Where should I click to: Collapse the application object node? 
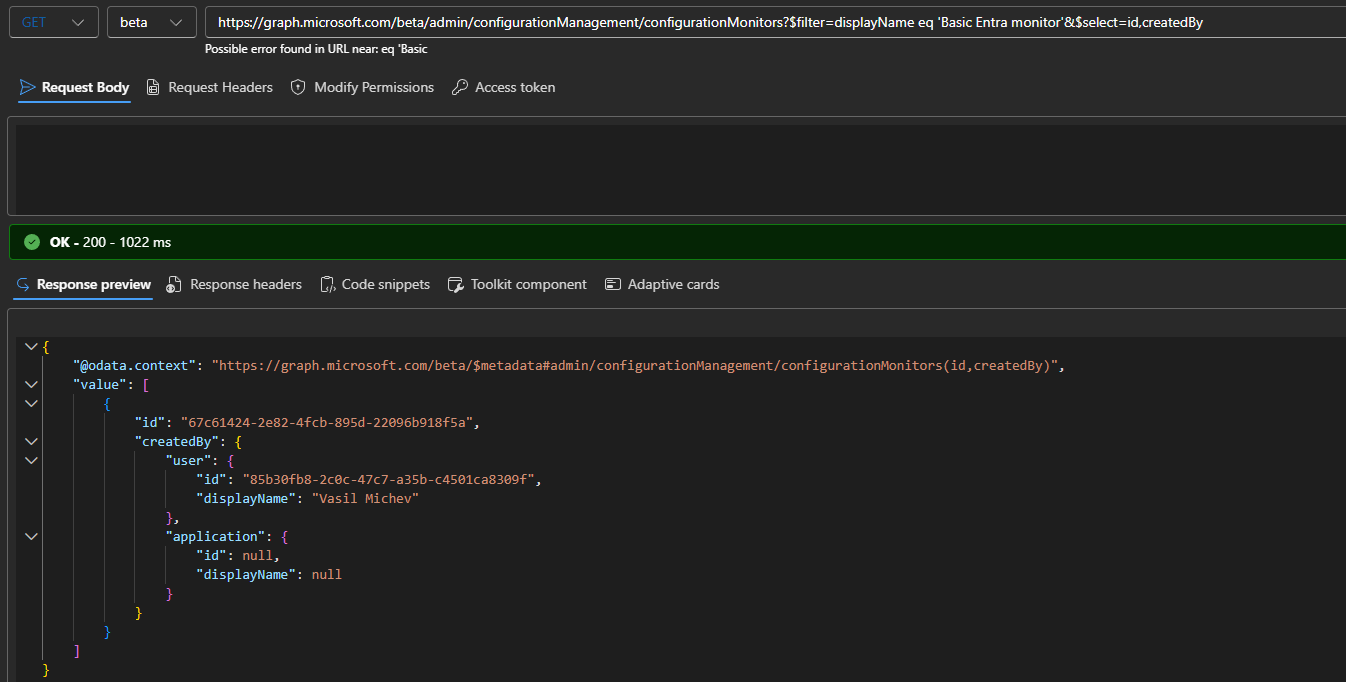[x=31, y=536]
